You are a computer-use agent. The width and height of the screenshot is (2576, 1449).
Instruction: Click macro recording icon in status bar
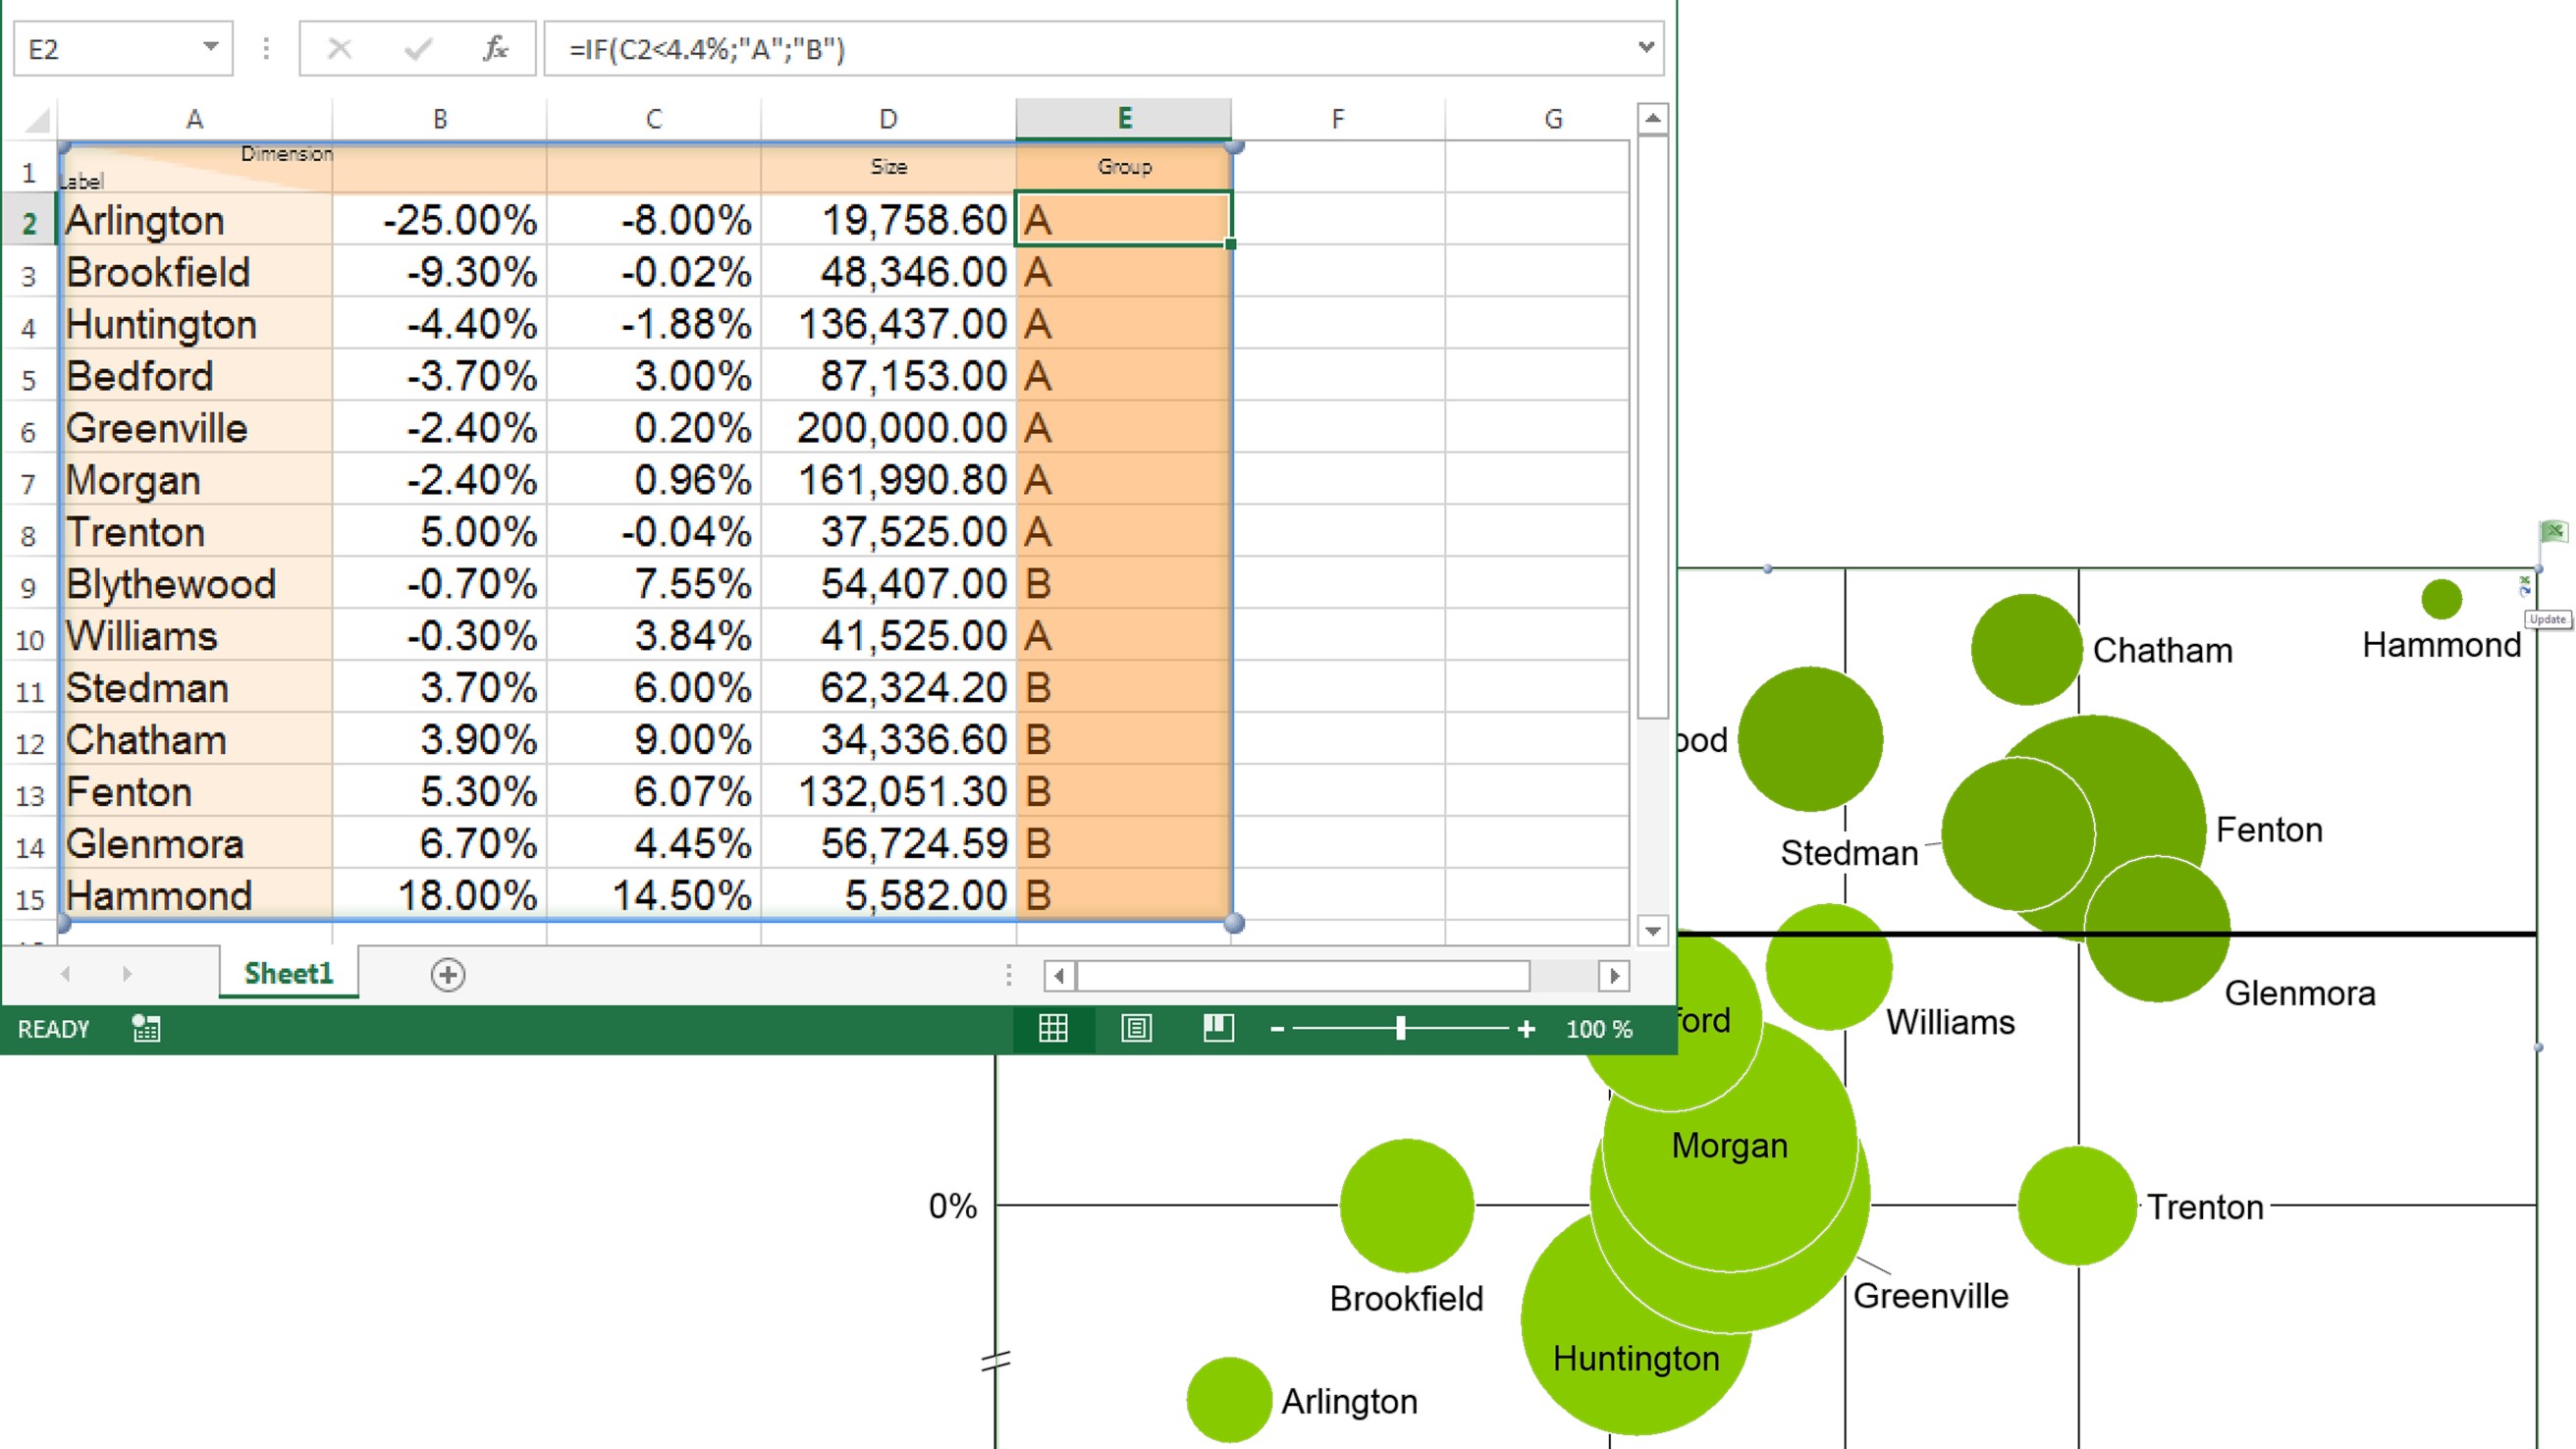point(146,1028)
